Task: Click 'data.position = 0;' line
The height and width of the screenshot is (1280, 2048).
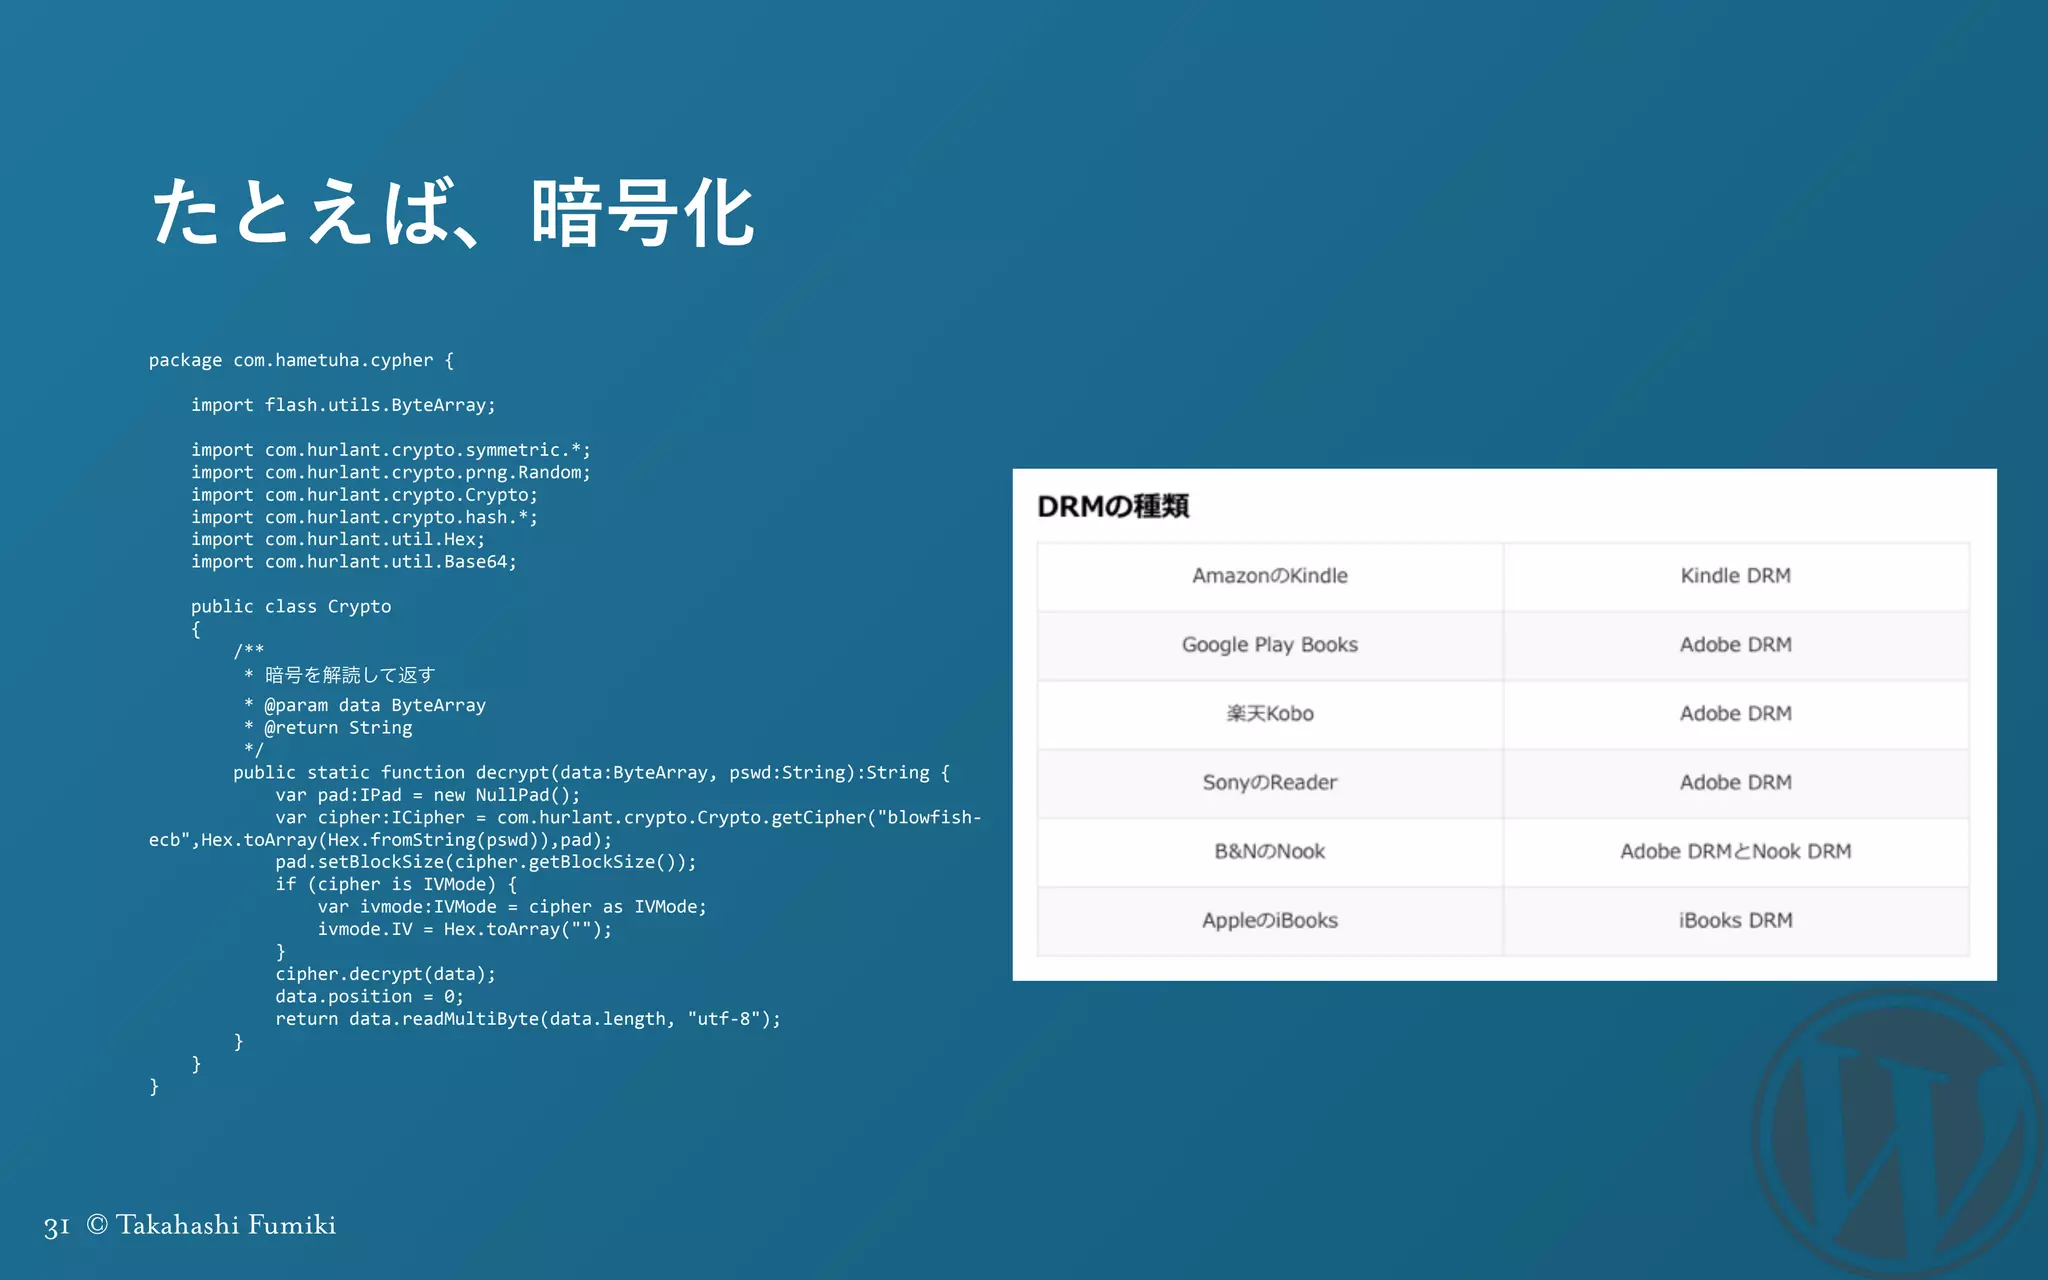Action: pos(370,997)
